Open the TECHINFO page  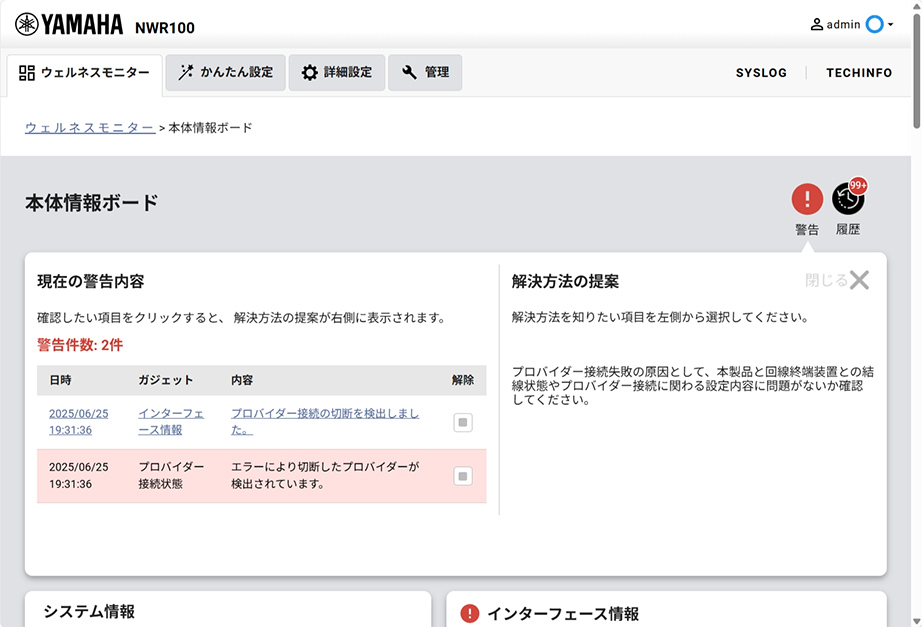[x=858, y=72]
